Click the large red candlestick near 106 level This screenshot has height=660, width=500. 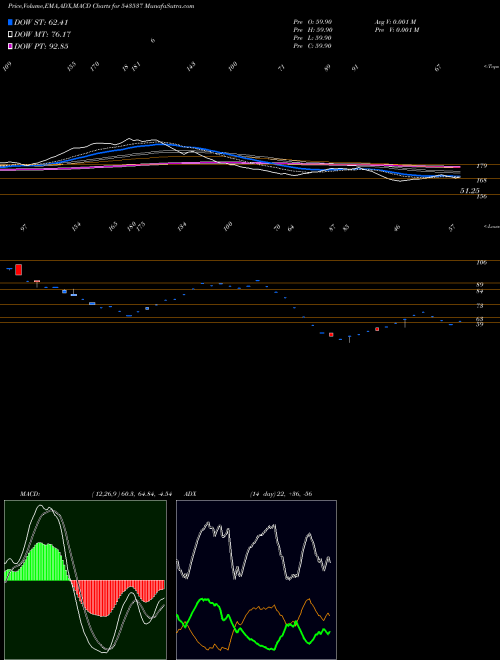click(x=19, y=269)
